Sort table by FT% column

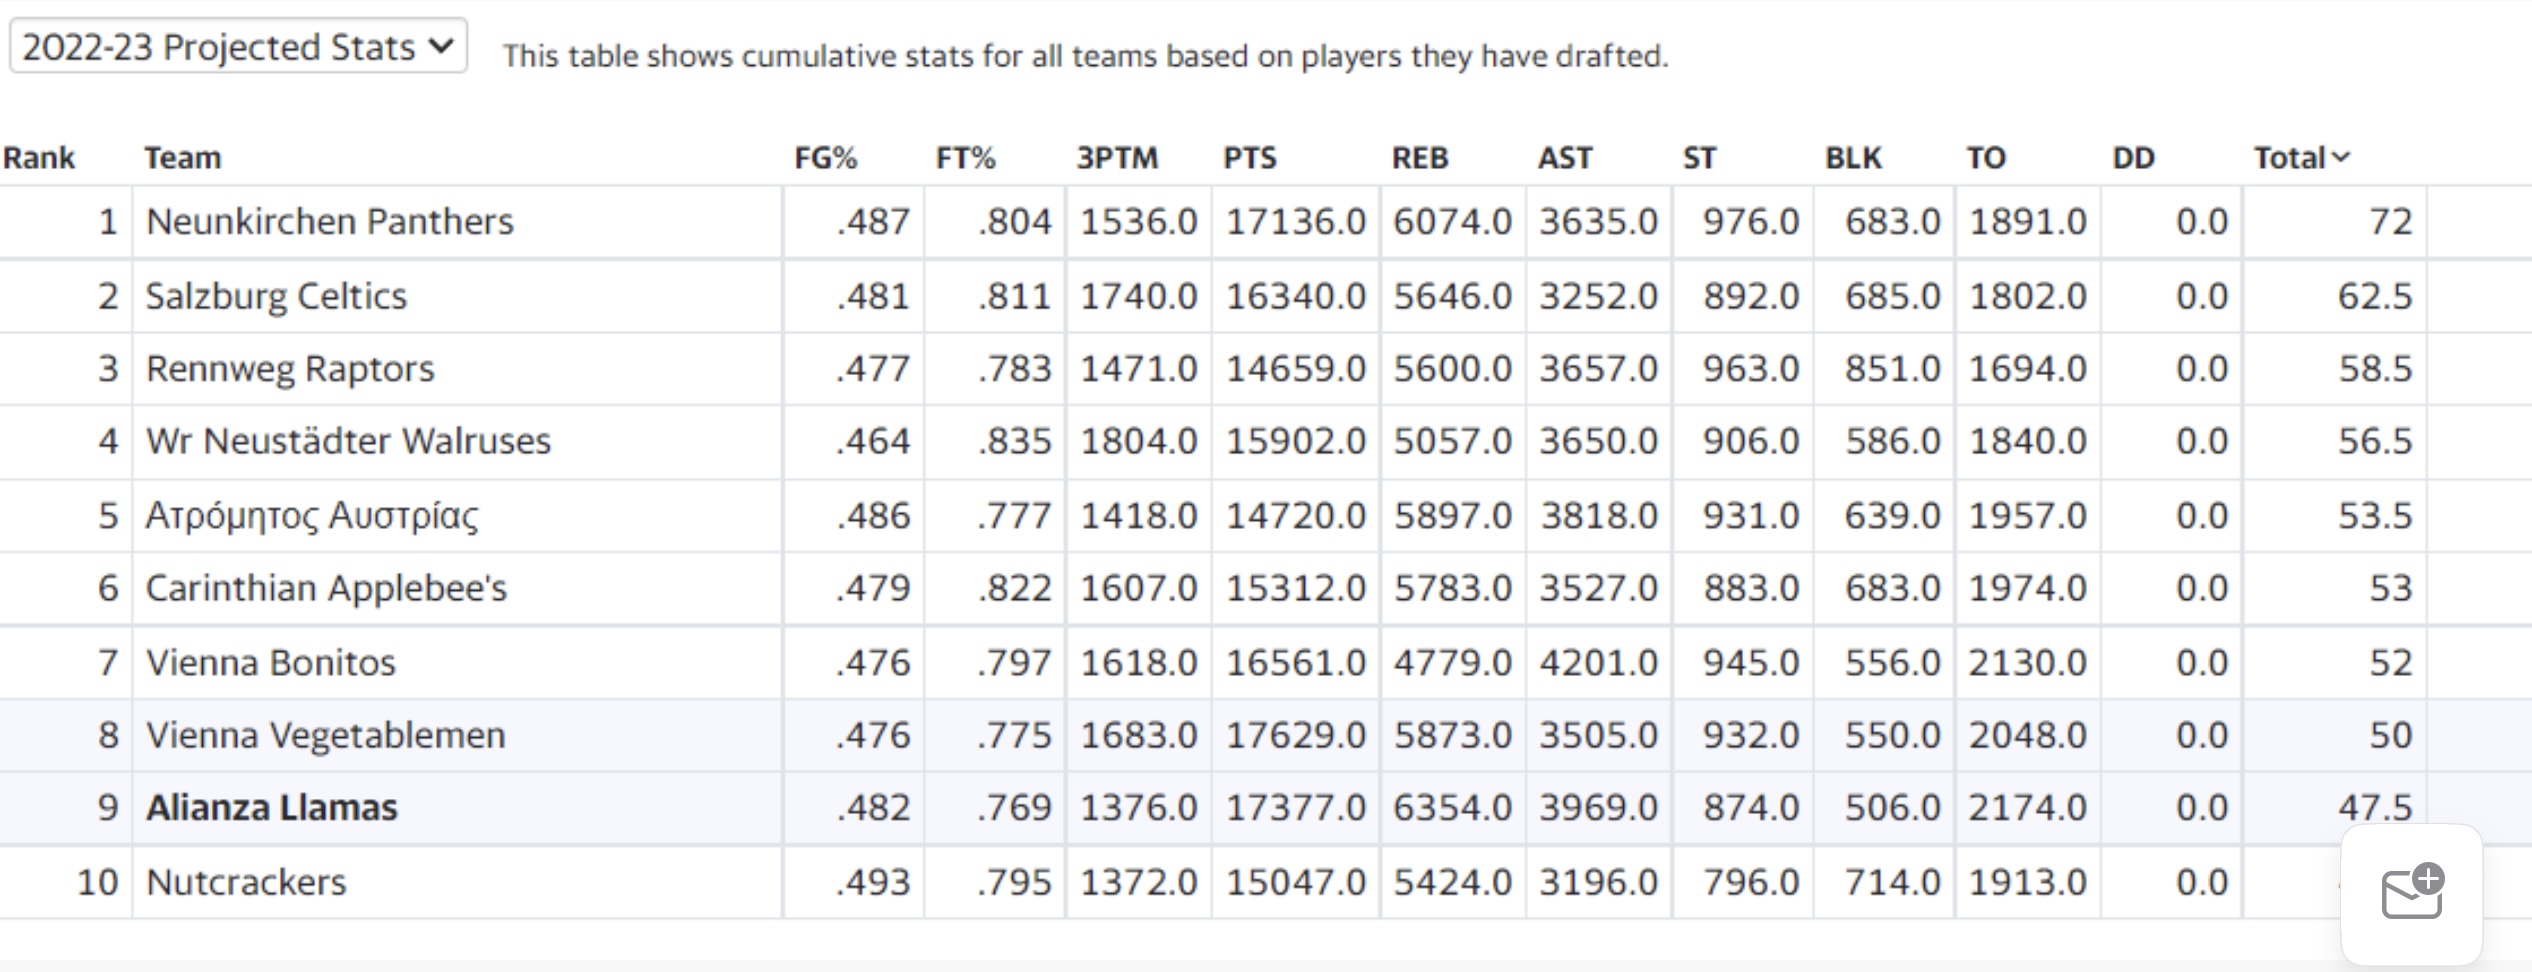coord(965,158)
